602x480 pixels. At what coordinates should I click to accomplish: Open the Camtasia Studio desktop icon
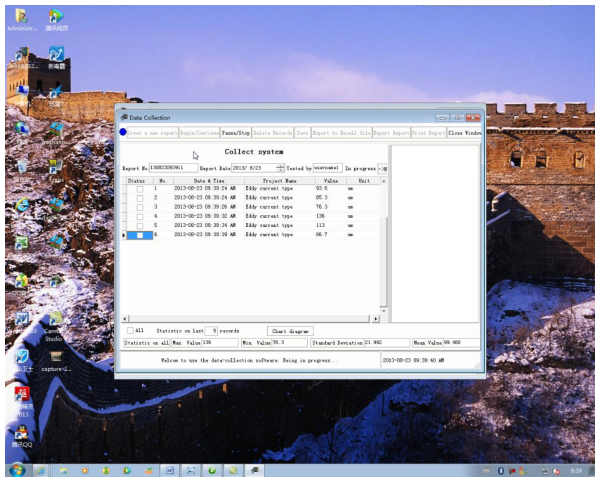coord(55,326)
